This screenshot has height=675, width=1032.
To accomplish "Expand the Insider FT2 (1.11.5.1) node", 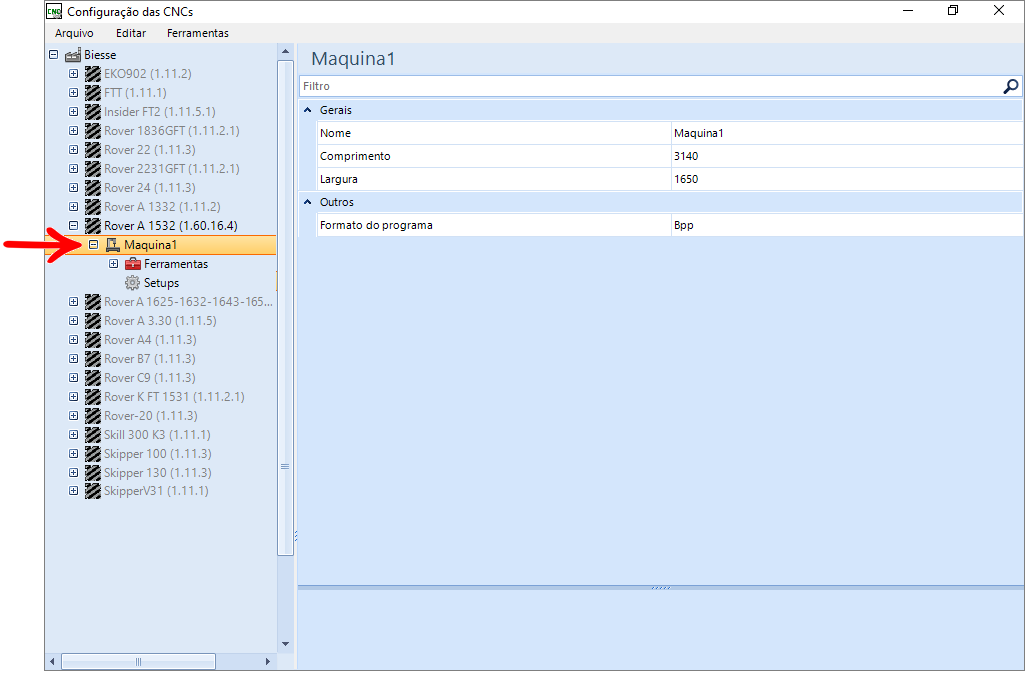I will coord(74,112).
